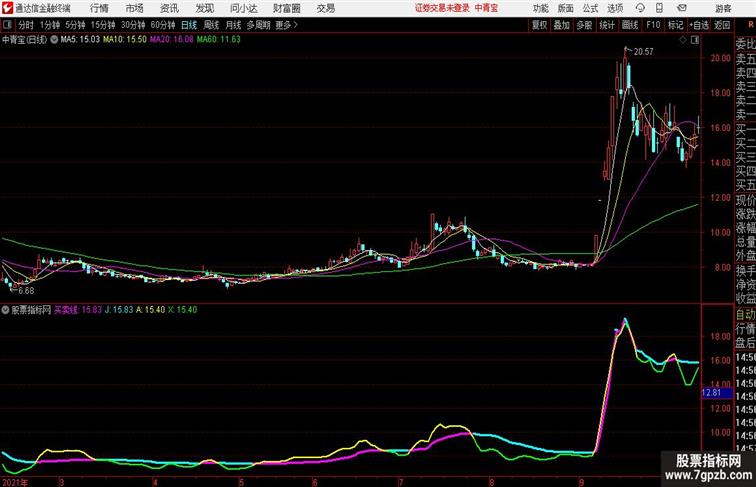Expand the round dropdown next to 中青宝(日线)
The width and height of the screenshot is (756, 487).
tap(54, 40)
